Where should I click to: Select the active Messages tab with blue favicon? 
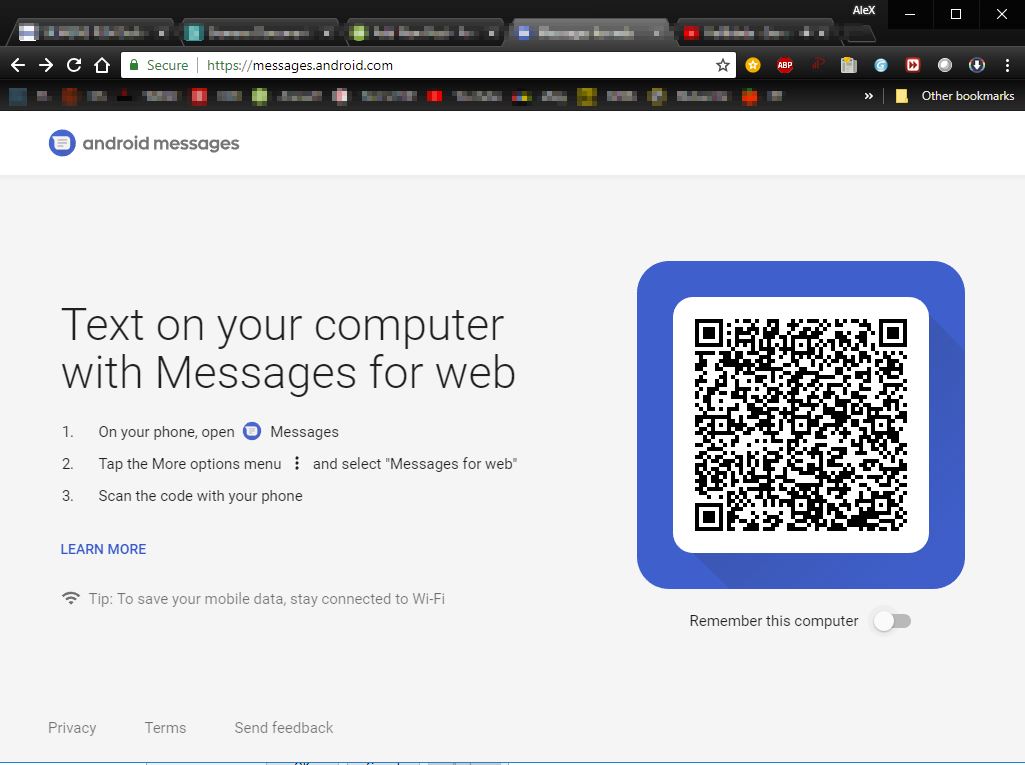[587, 32]
